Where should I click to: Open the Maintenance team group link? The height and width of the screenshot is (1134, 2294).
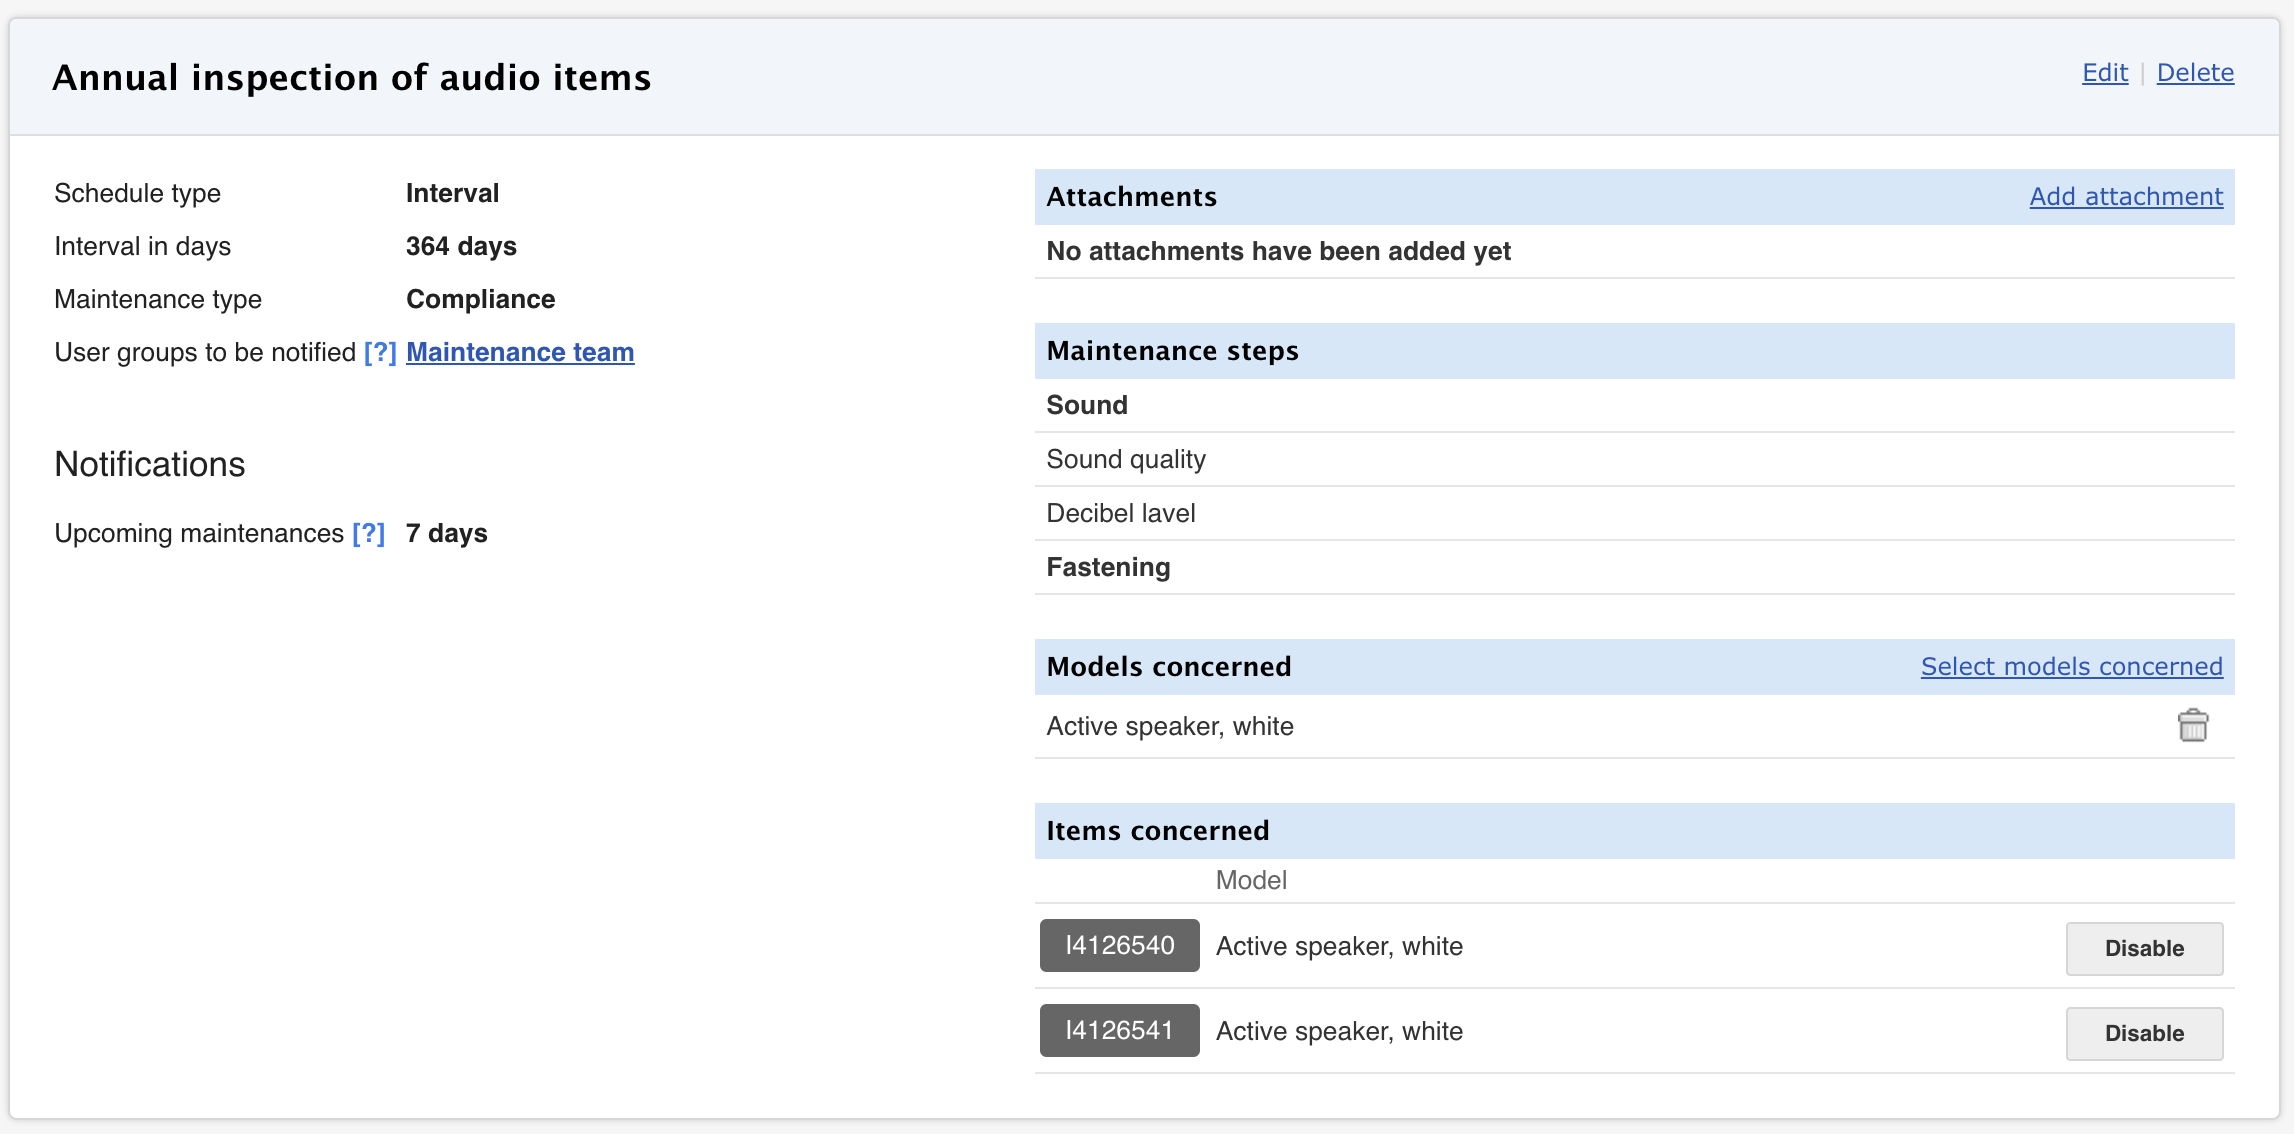pyautogui.click(x=519, y=353)
